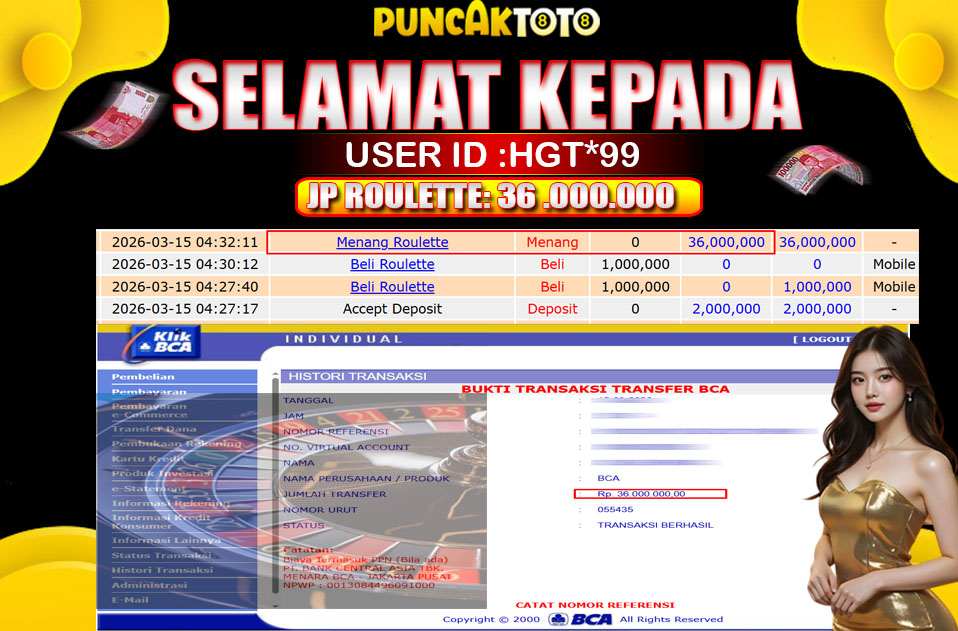Click the JP ROULETTE: 36.000.000 banner
Image resolution: width=958 pixels, height=631 pixels.
tap(498, 197)
